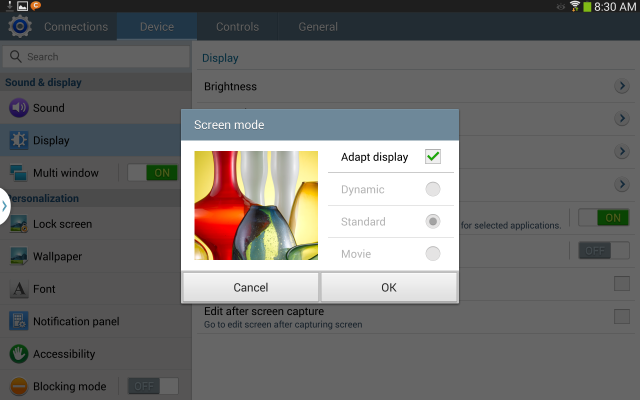This screenshot has width=640, height=400.
Task: Expand the Brightness chevron arrow
Action: click(x=622, y=86)
